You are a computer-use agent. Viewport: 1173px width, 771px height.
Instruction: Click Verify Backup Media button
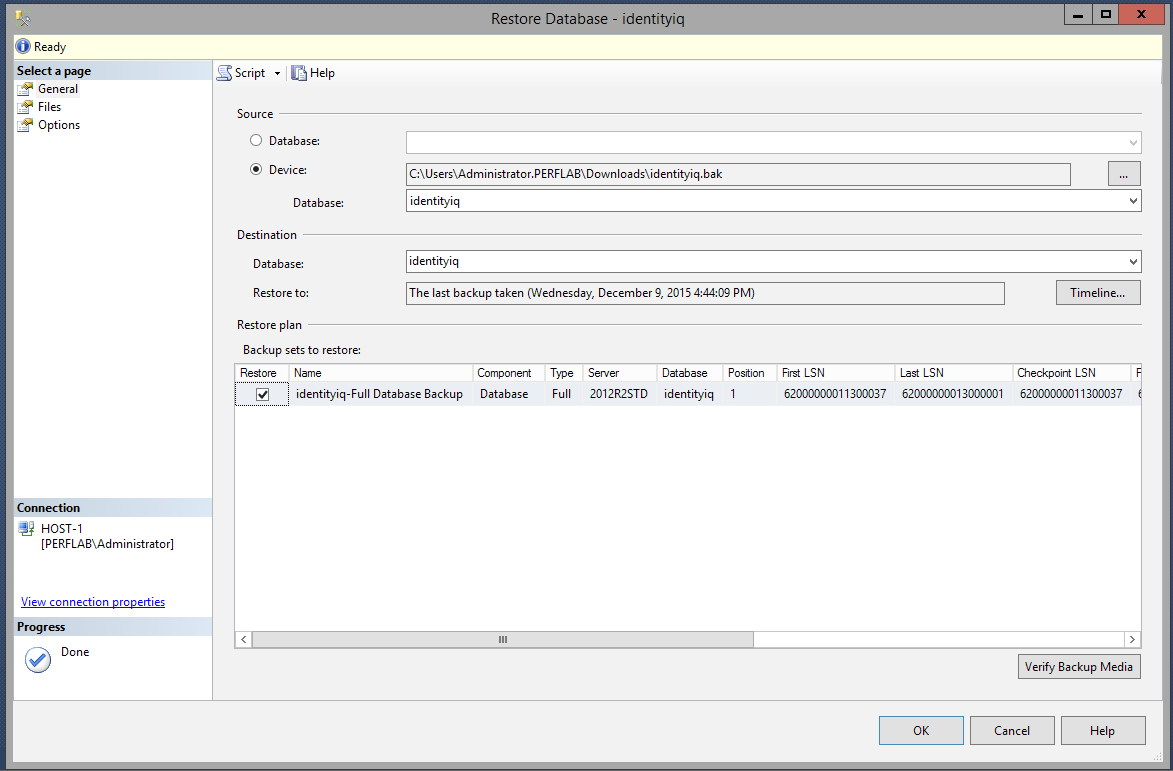(1079, 666)
